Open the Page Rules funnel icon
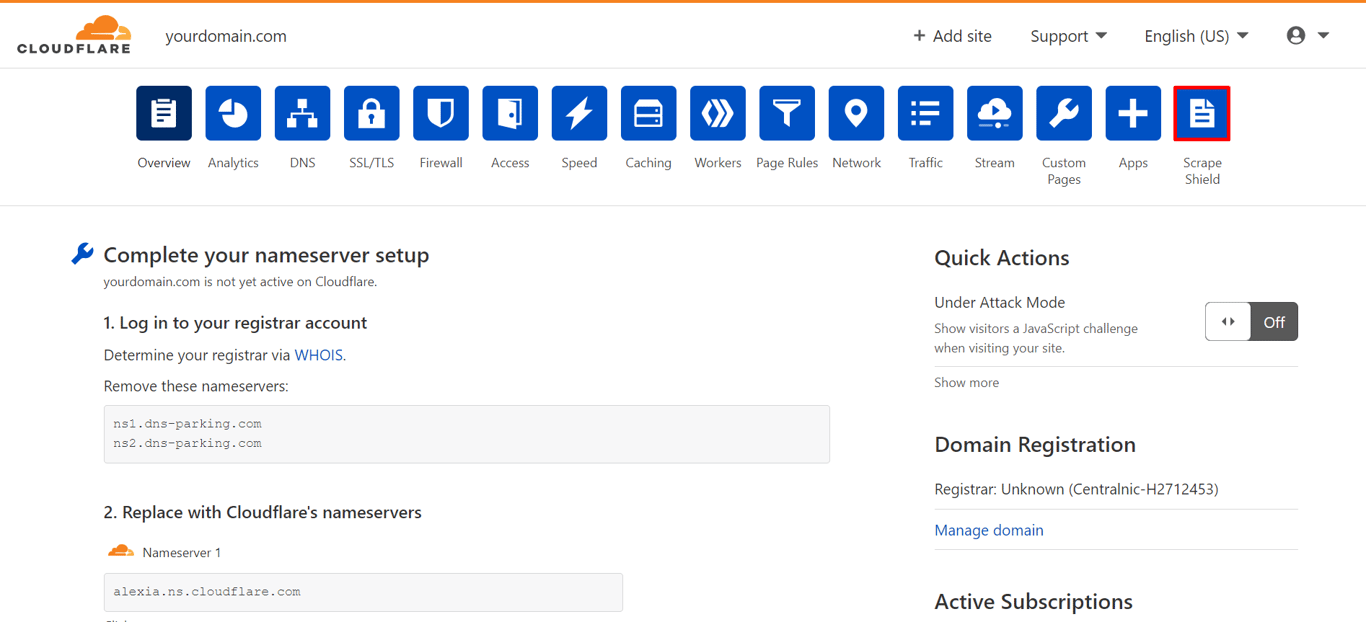This screenshot has width=1366, height=622. [x=786, y=113]
